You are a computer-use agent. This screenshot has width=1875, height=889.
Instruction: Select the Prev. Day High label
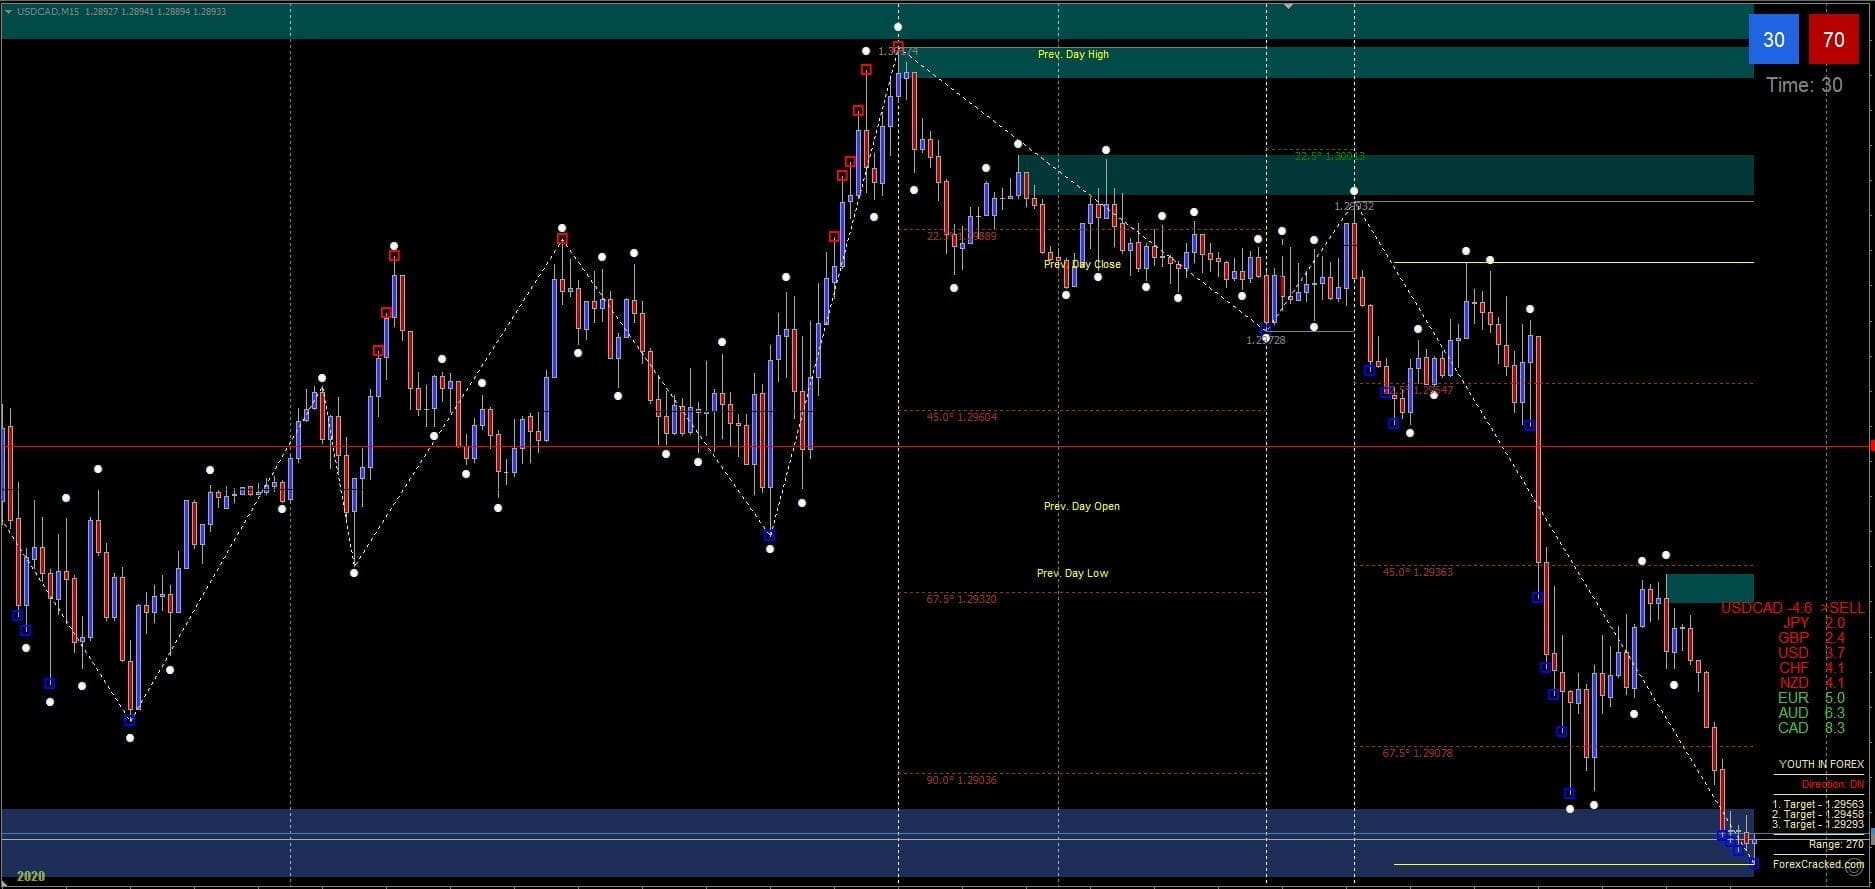(x=1072, y=55)
